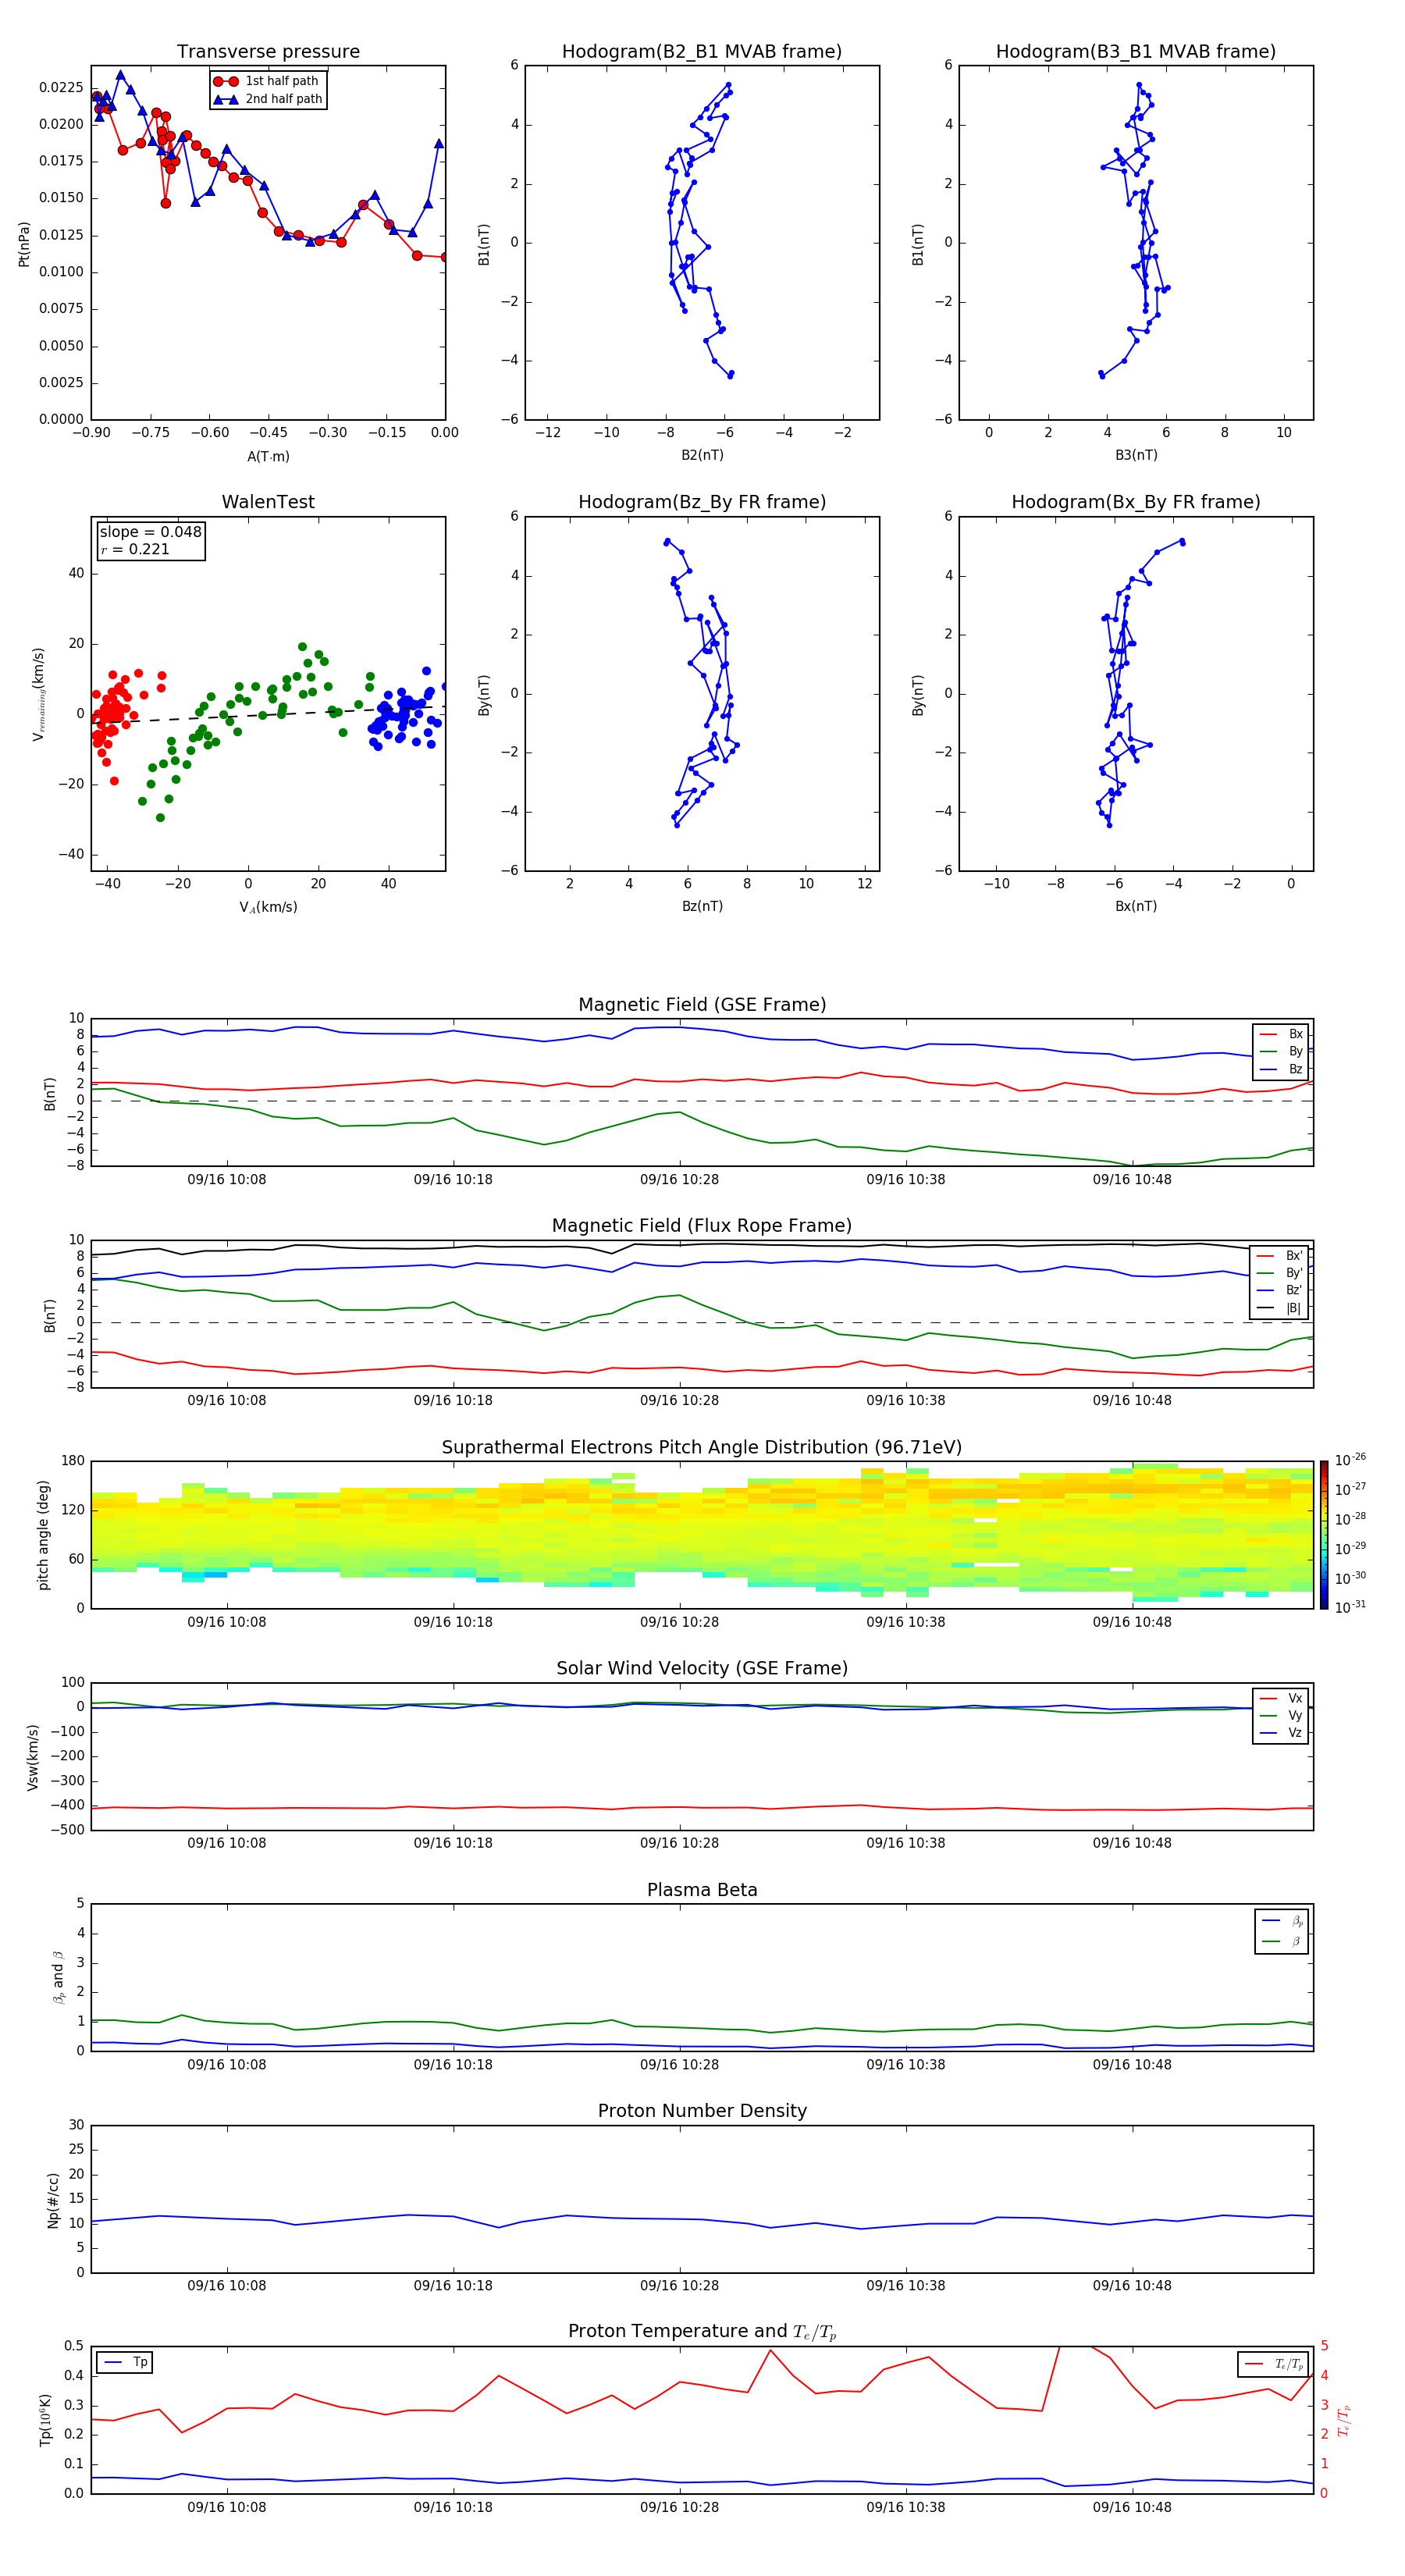Click the 'Vx' legend entry in velocity plot
The image size is (1405, 2576).
[x=1282, y=1698]
